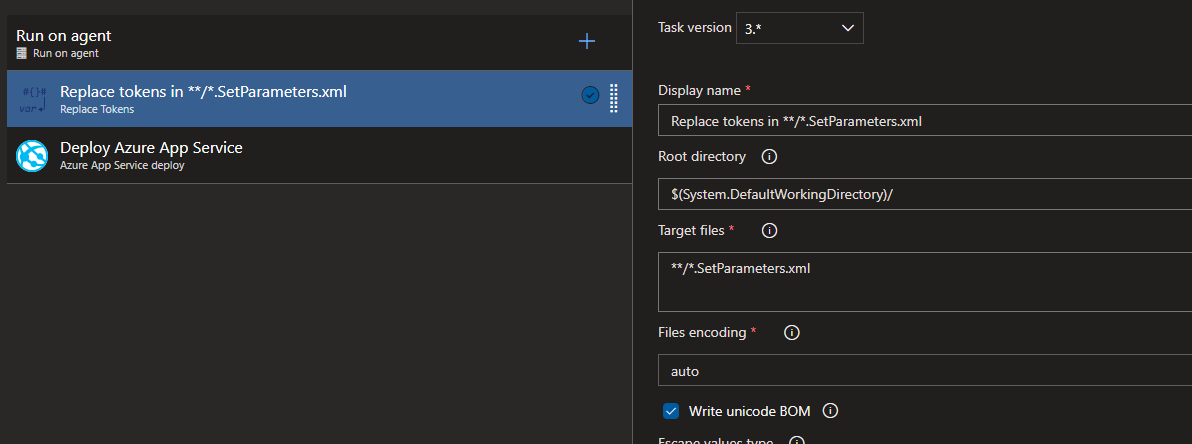
Task: Click the Root directory label
Action: point(702,157)
